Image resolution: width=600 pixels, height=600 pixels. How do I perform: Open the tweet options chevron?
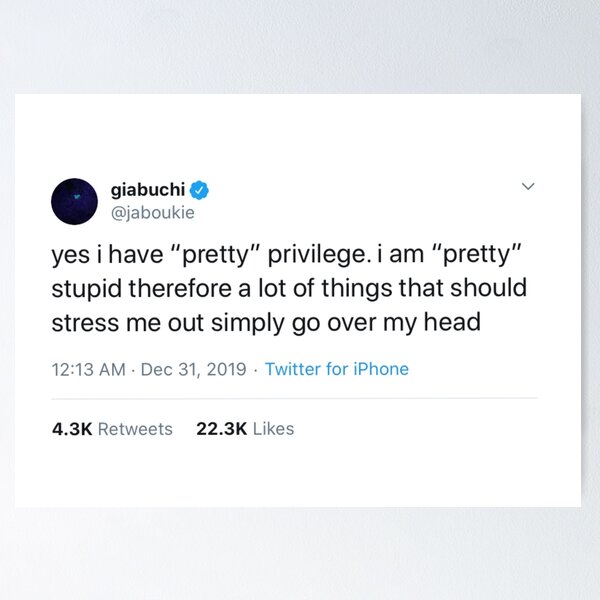(529, 187)
